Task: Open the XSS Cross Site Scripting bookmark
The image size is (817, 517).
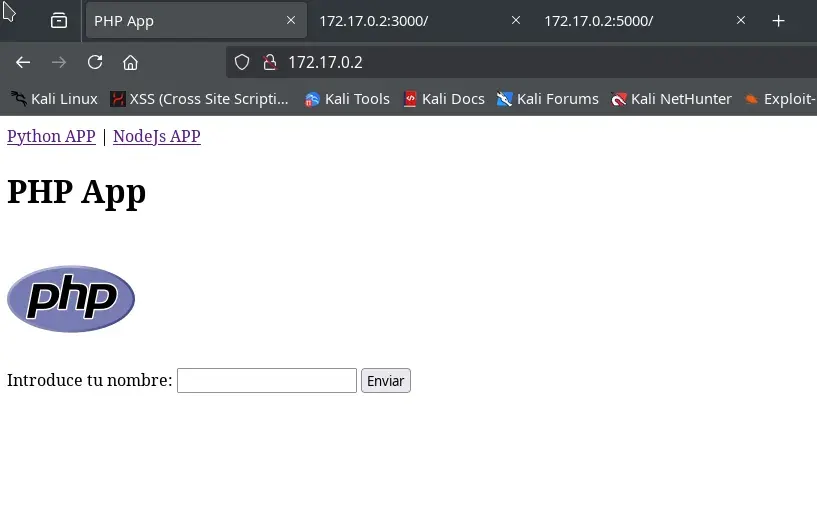Action: tap(199, 99)
